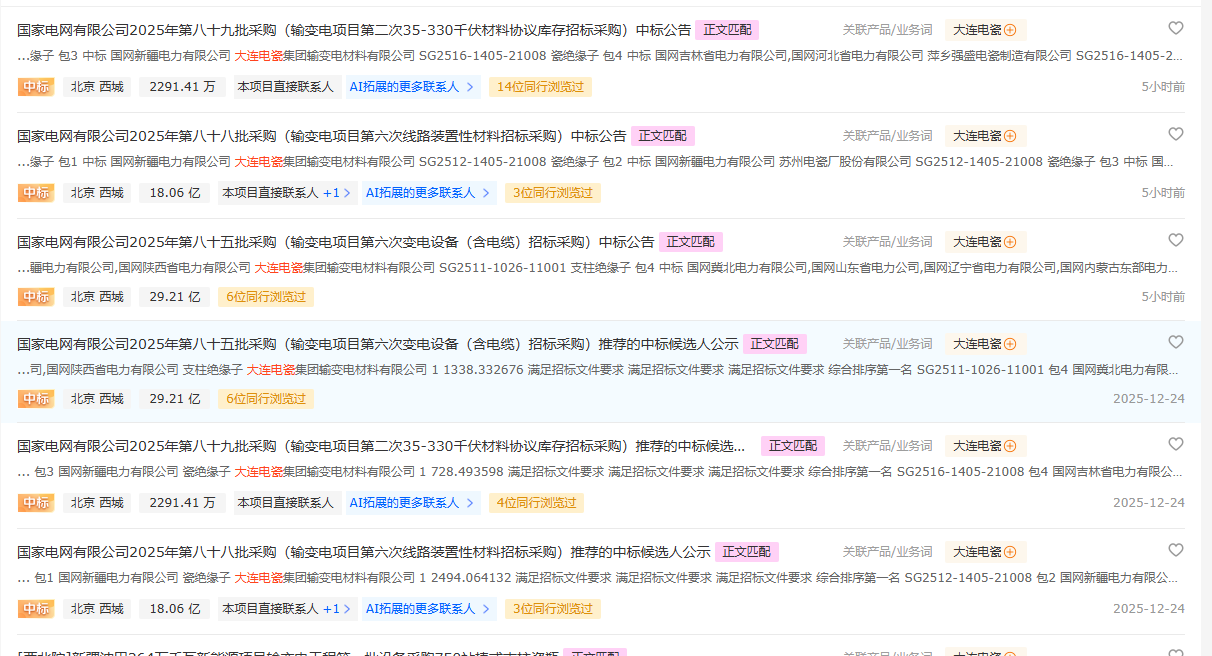
Task: Click 本项目直接联系人 in 第八十九批 推荐候选 row
Action: 285,503
